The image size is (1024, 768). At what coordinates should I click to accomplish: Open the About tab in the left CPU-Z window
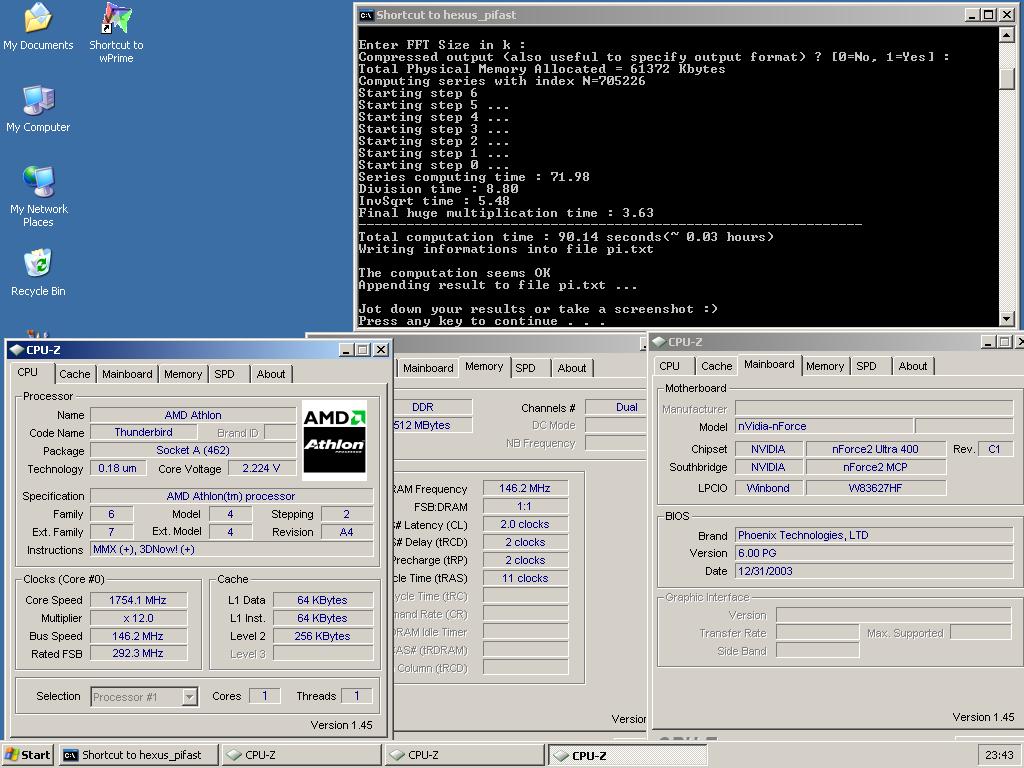(x=270, y=374)
